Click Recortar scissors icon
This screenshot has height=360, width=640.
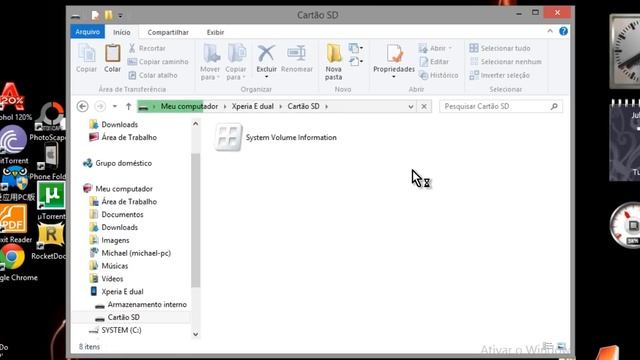(132, 48)
